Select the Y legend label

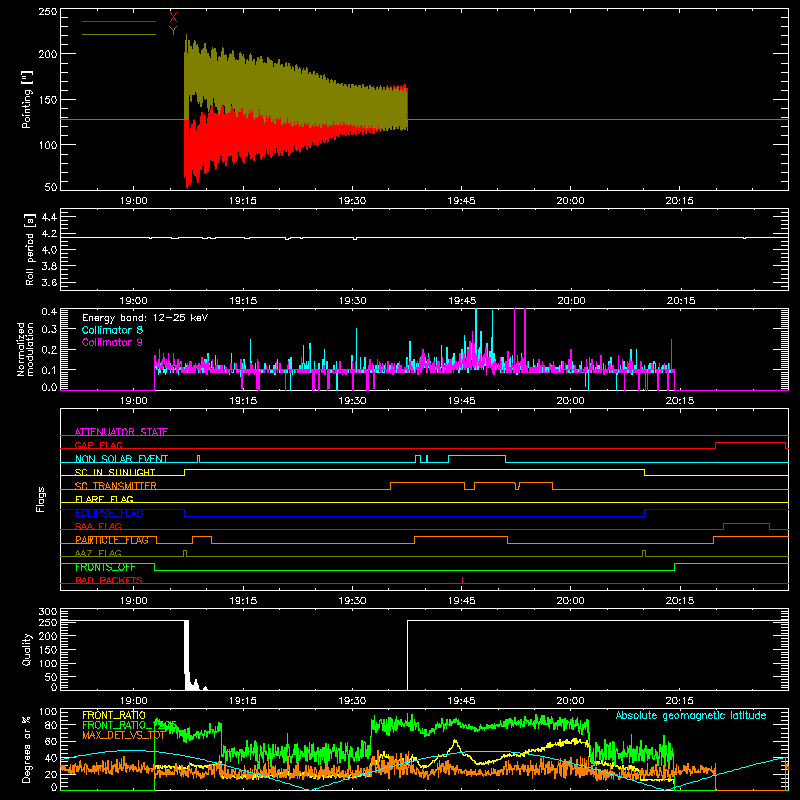(x=173, y=30)
